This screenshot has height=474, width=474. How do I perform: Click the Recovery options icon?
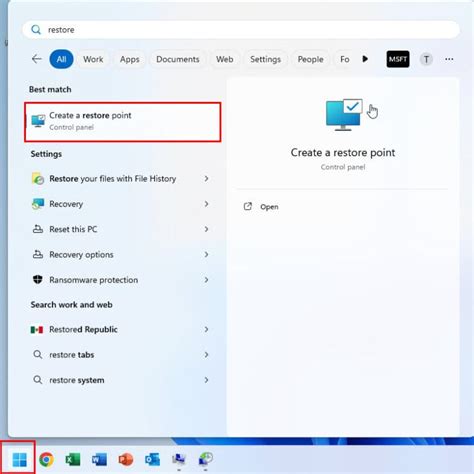point(38,254)
